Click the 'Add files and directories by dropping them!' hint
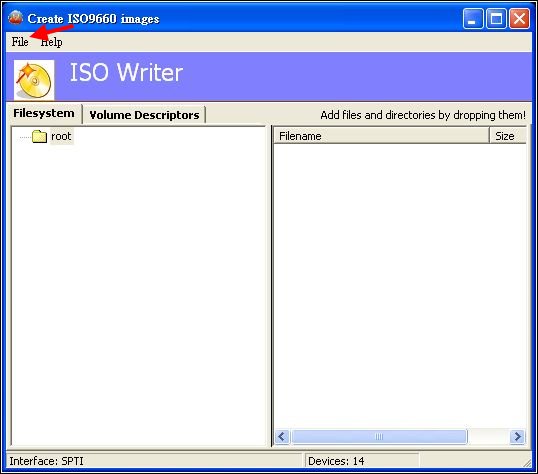This screenshot has height=474, width=538. 423,115
